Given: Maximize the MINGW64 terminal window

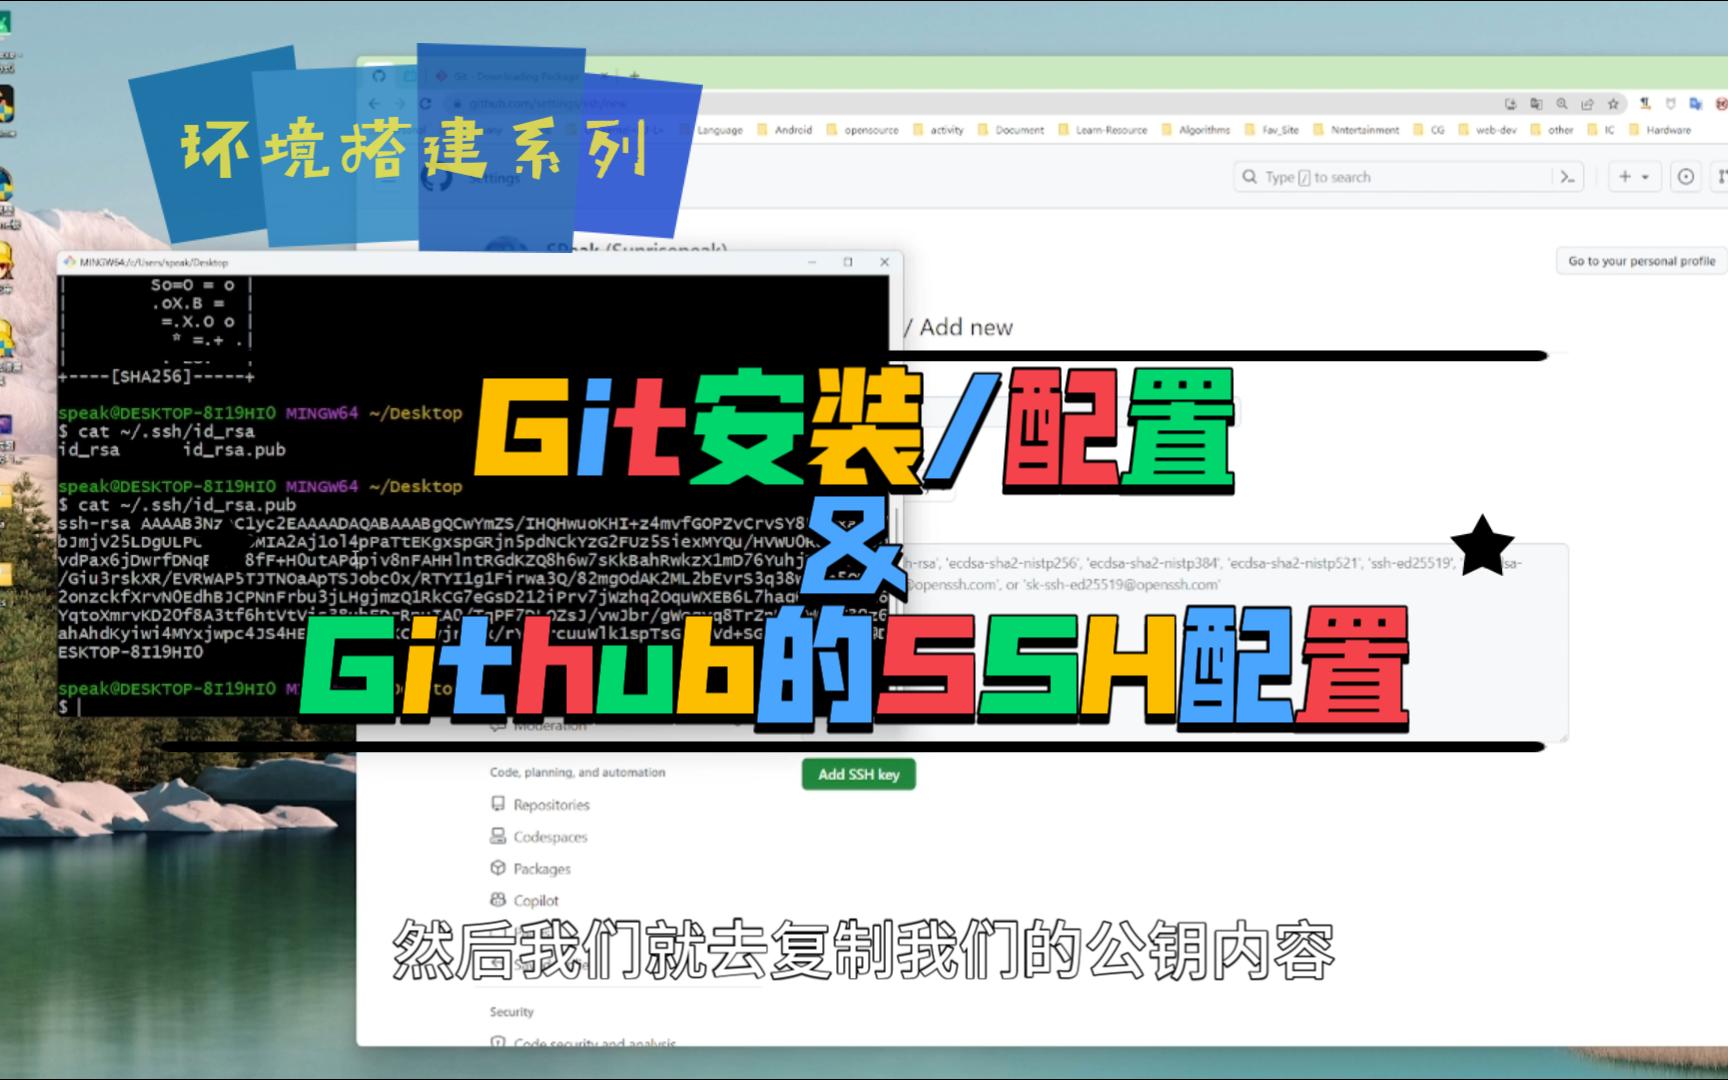Looking at the screenshot, I should [x=848, y=262].
